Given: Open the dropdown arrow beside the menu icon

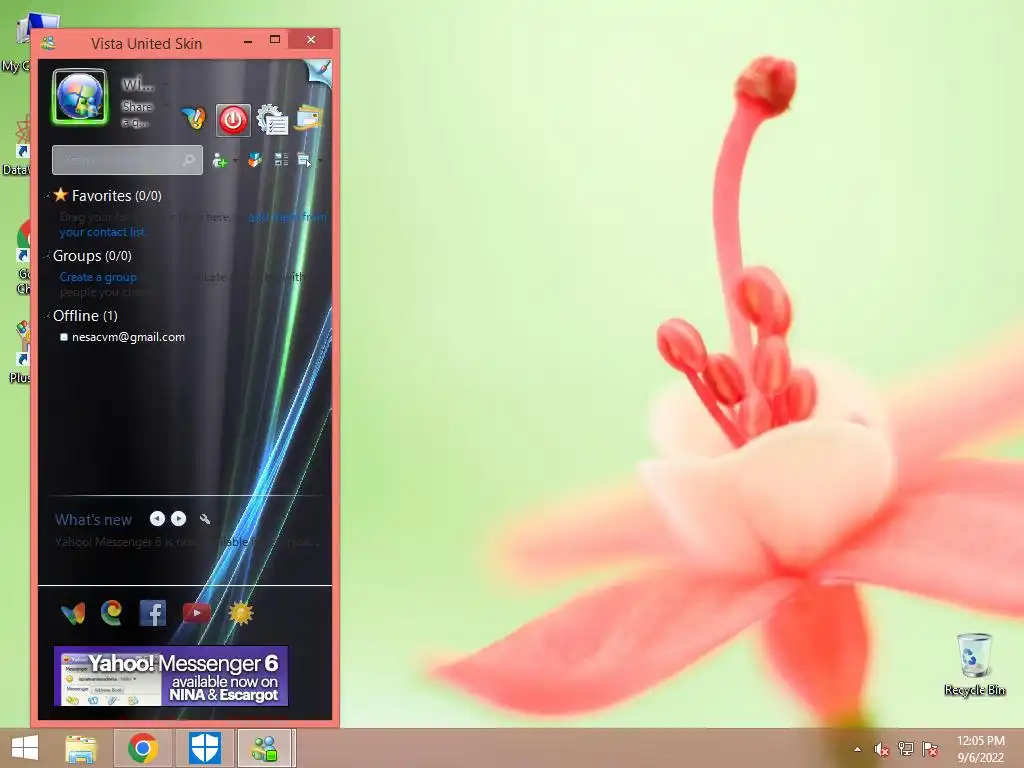Looking at the screenshot, I should pyautogui.click(x=320, y=161).
